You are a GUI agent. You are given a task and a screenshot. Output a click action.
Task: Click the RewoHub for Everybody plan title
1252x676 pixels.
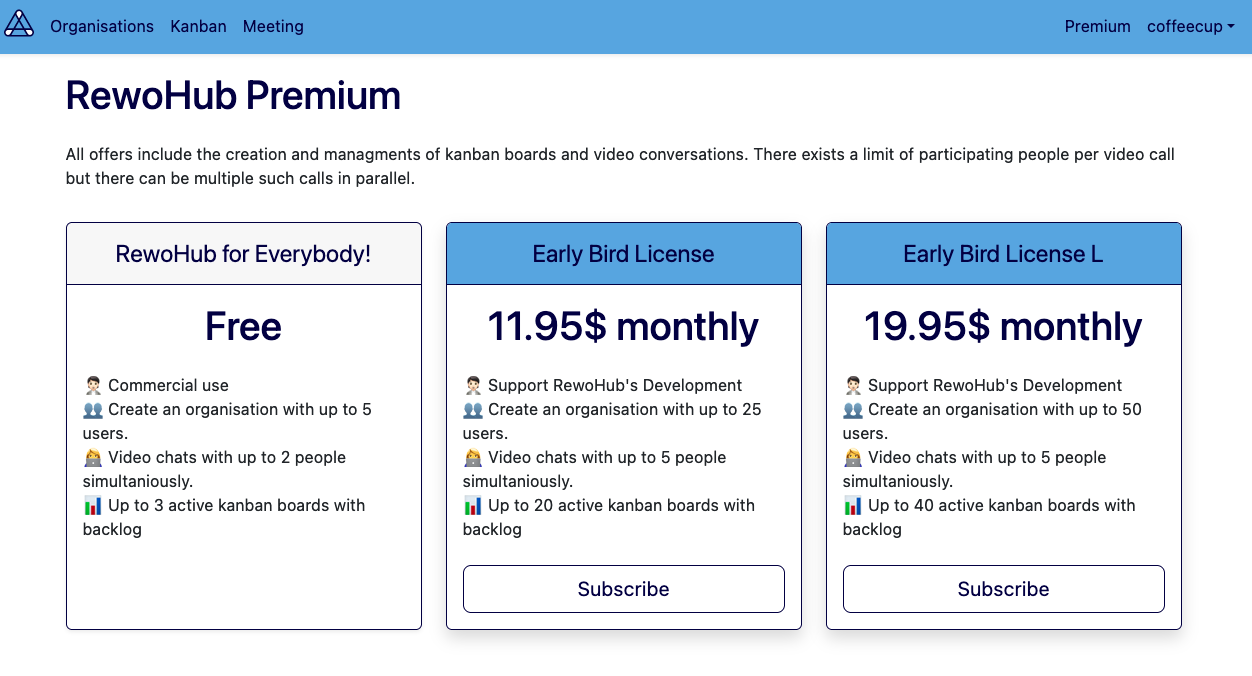(243, 254)
